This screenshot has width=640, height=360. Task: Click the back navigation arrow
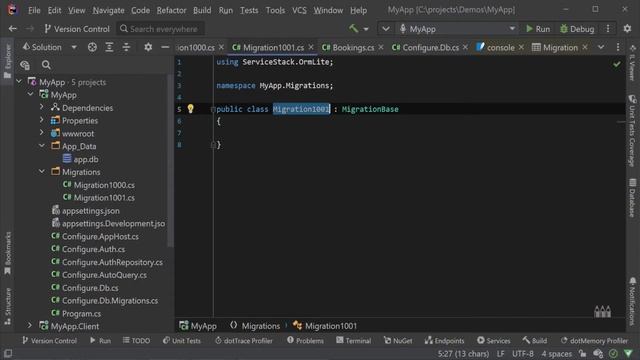pos(13,29)
